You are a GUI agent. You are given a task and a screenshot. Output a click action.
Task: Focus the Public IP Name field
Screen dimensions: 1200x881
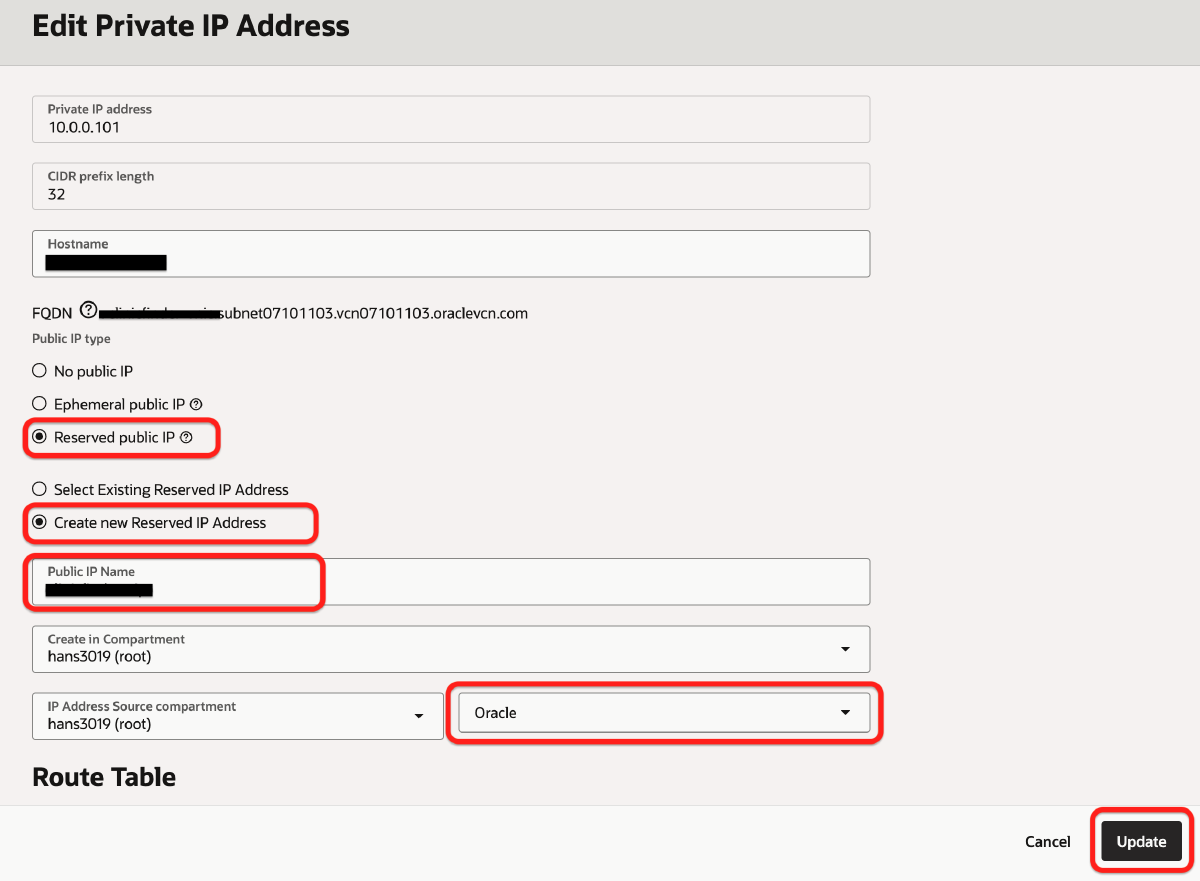point(451,582)
